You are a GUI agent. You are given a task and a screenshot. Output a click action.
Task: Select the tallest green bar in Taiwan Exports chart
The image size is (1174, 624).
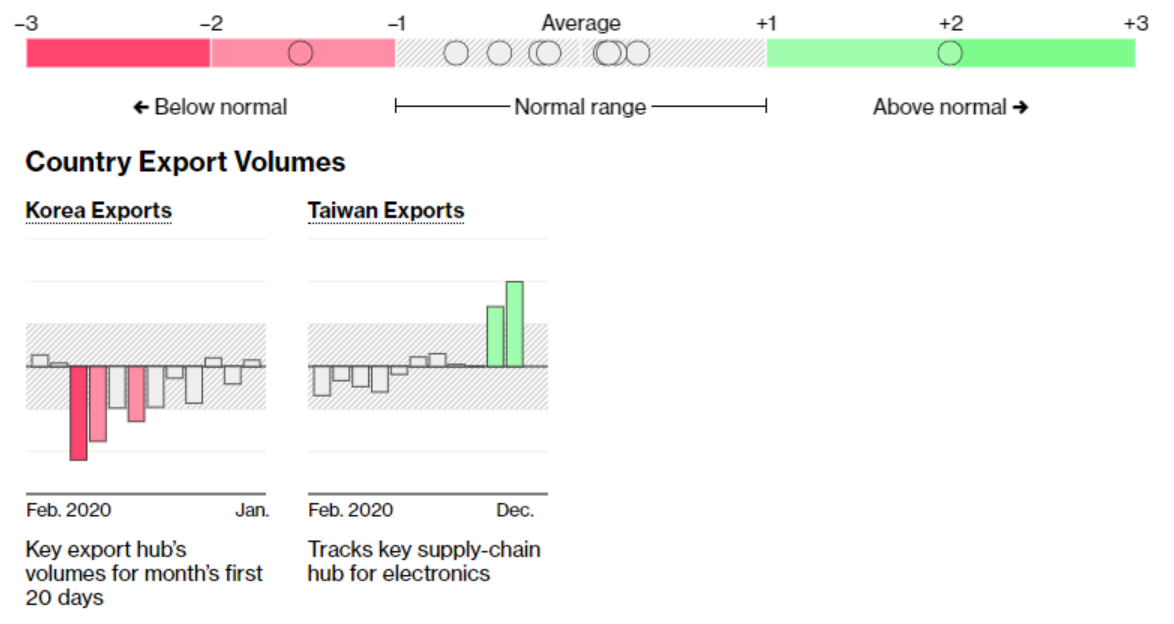[x=515, y=324]
